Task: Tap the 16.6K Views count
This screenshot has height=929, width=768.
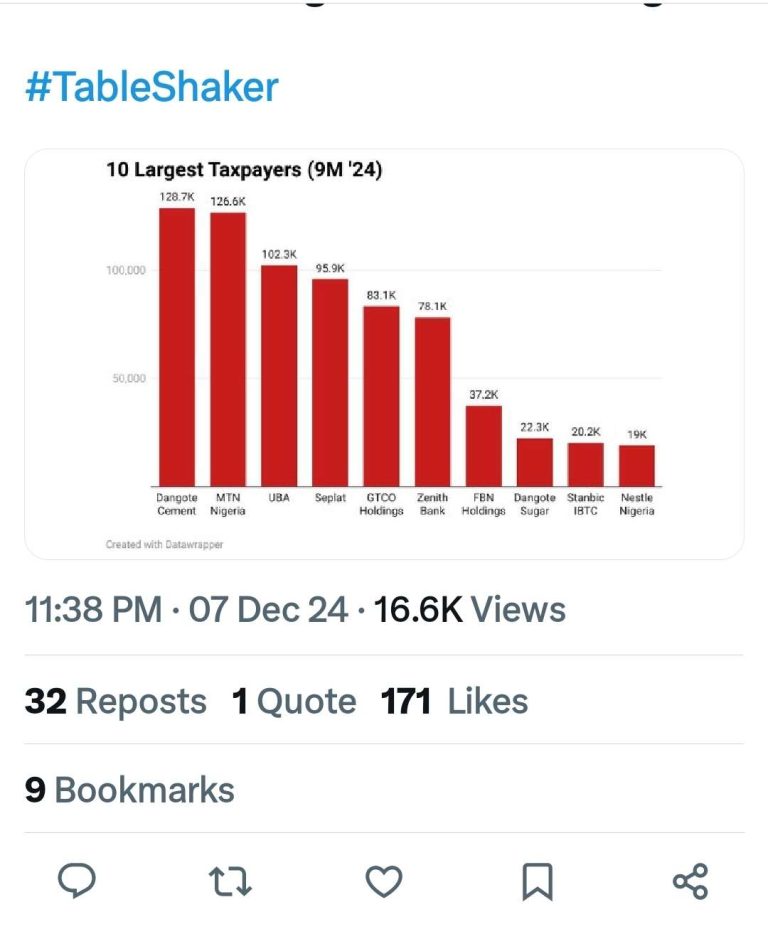Action: click(x=469, y=609)
